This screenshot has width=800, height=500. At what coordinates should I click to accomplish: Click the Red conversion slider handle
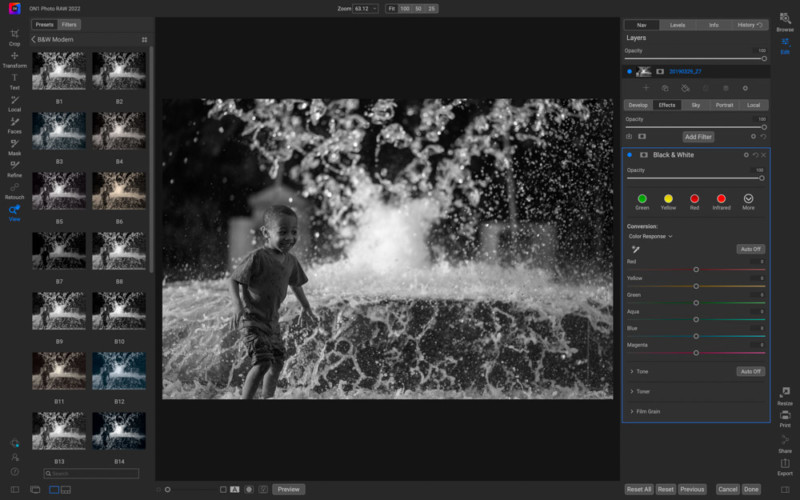[696, 269]
